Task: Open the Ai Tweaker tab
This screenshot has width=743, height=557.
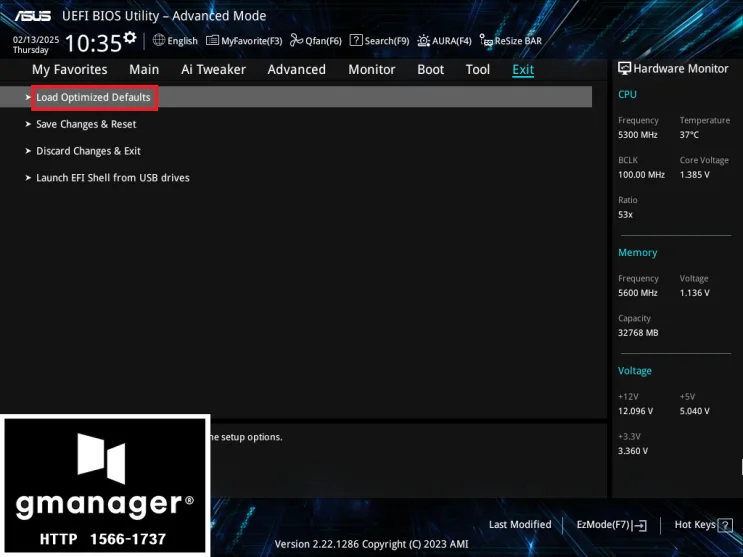Action: point(213,70)
